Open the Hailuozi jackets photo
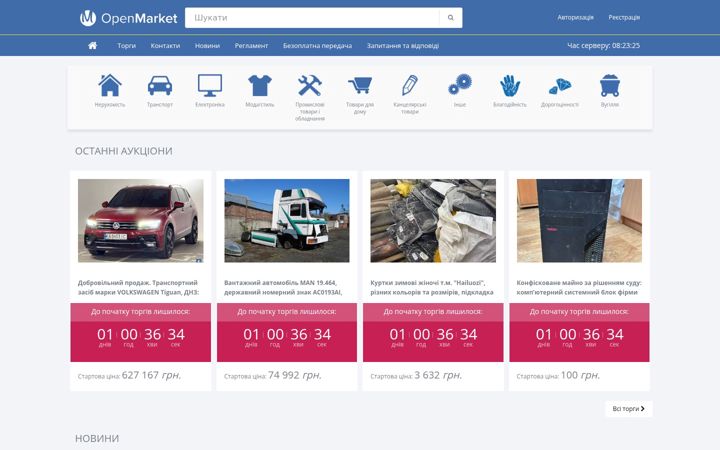 point(433,221)
